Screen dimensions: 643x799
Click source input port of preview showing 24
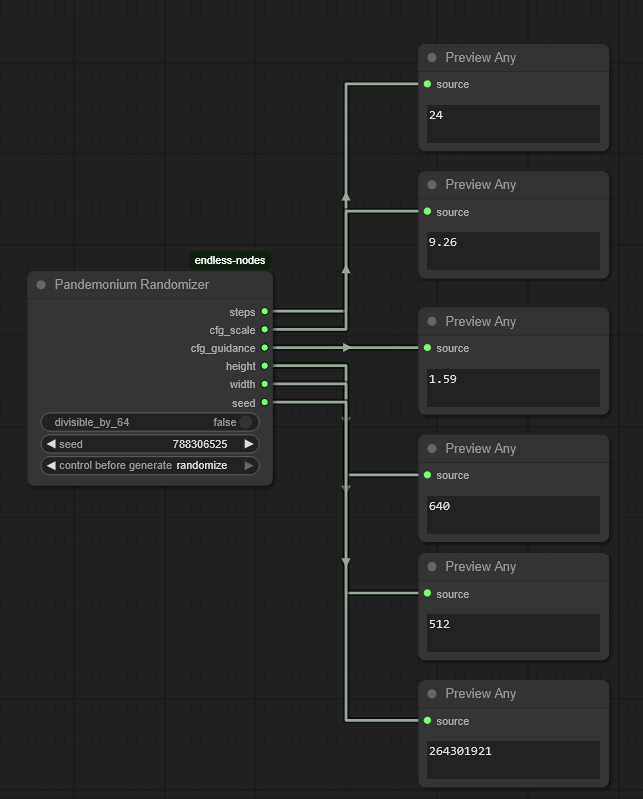click(428, 84)
